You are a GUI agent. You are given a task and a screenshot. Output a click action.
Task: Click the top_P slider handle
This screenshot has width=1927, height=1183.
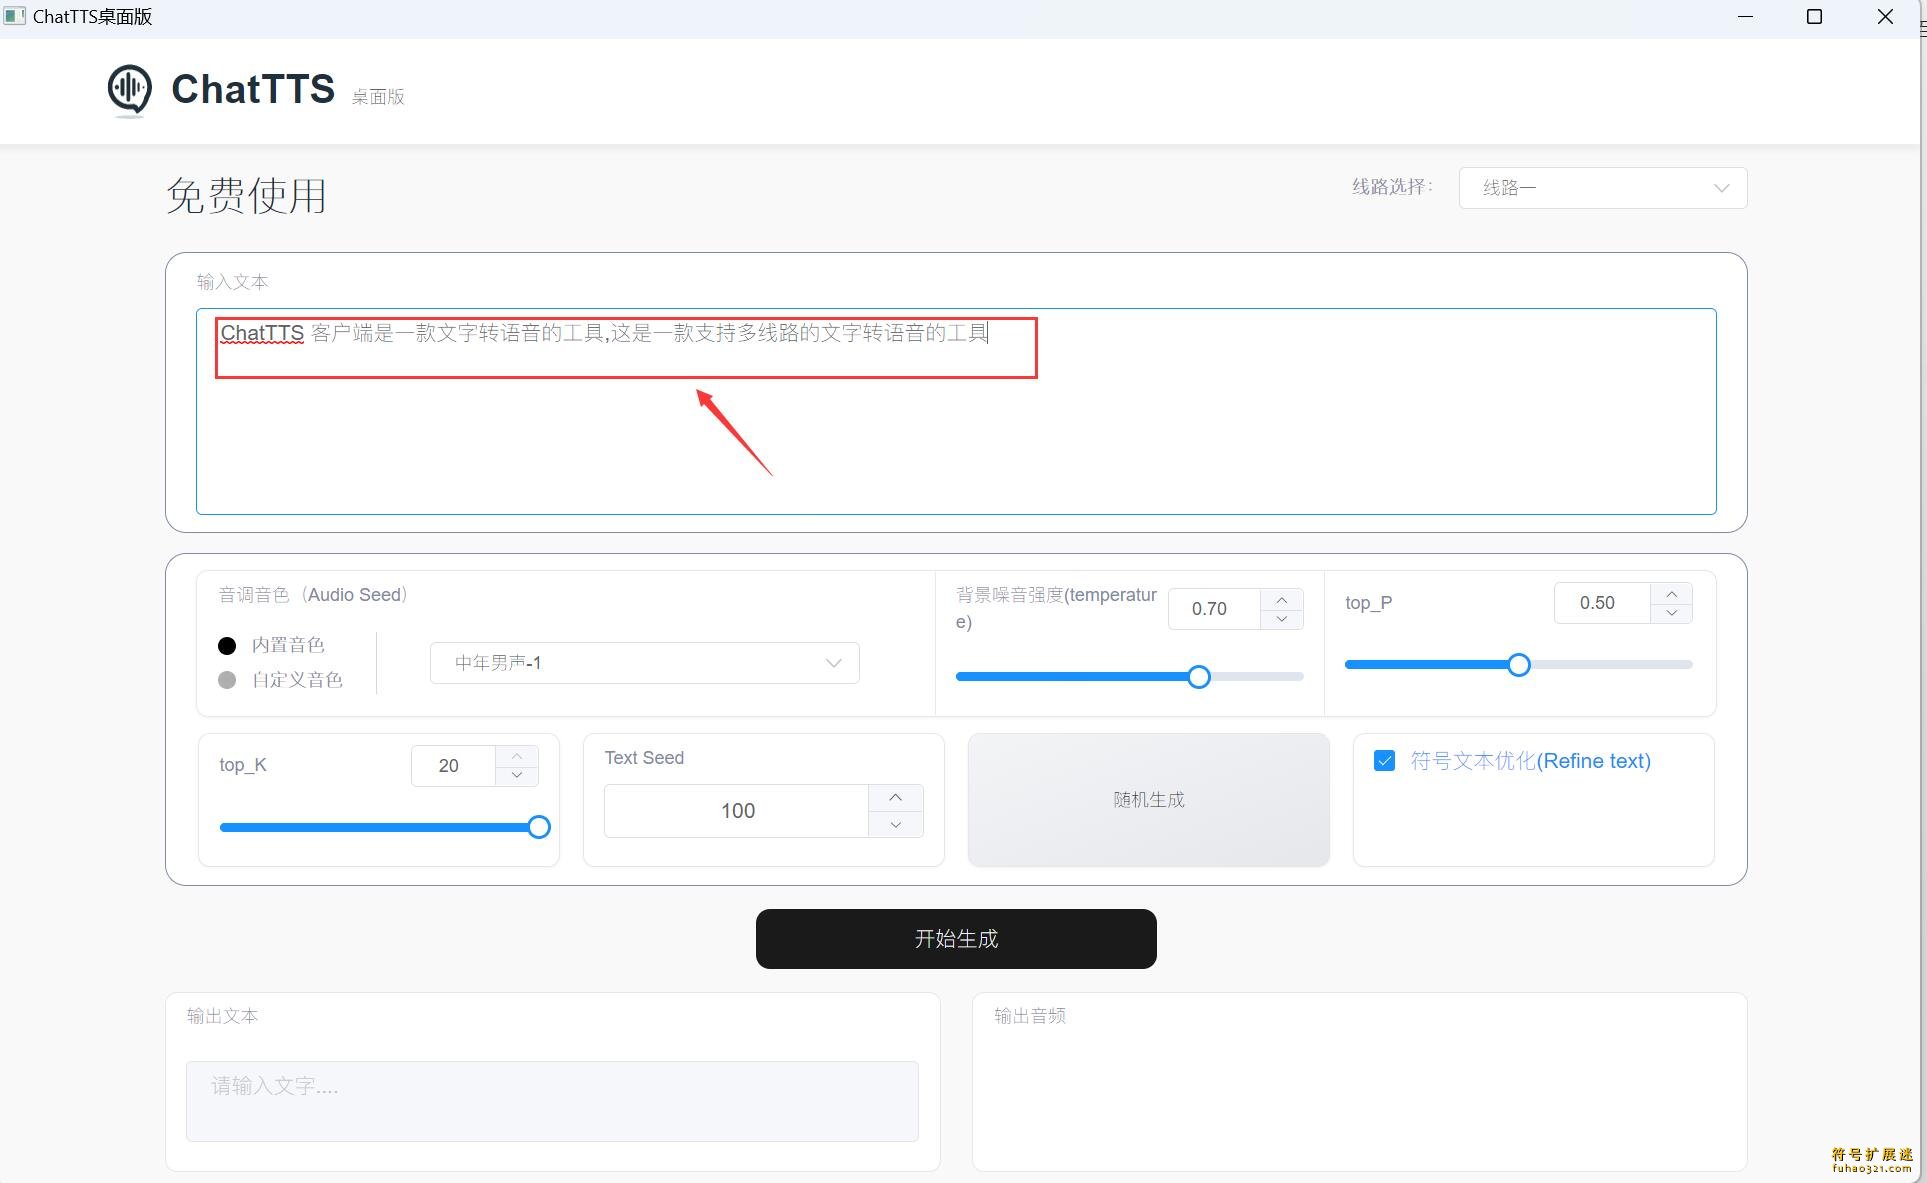point(1519,665)
